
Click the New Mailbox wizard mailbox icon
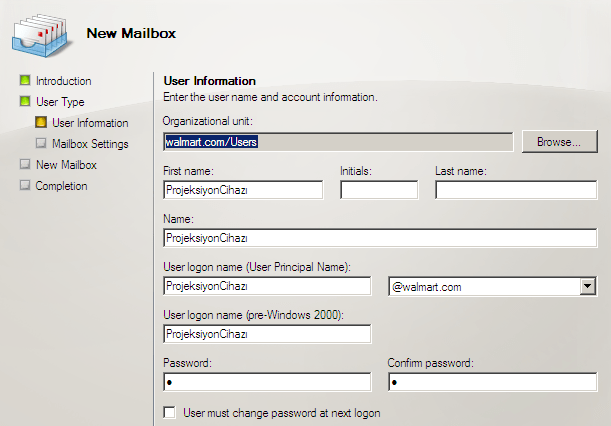[40, 33]
